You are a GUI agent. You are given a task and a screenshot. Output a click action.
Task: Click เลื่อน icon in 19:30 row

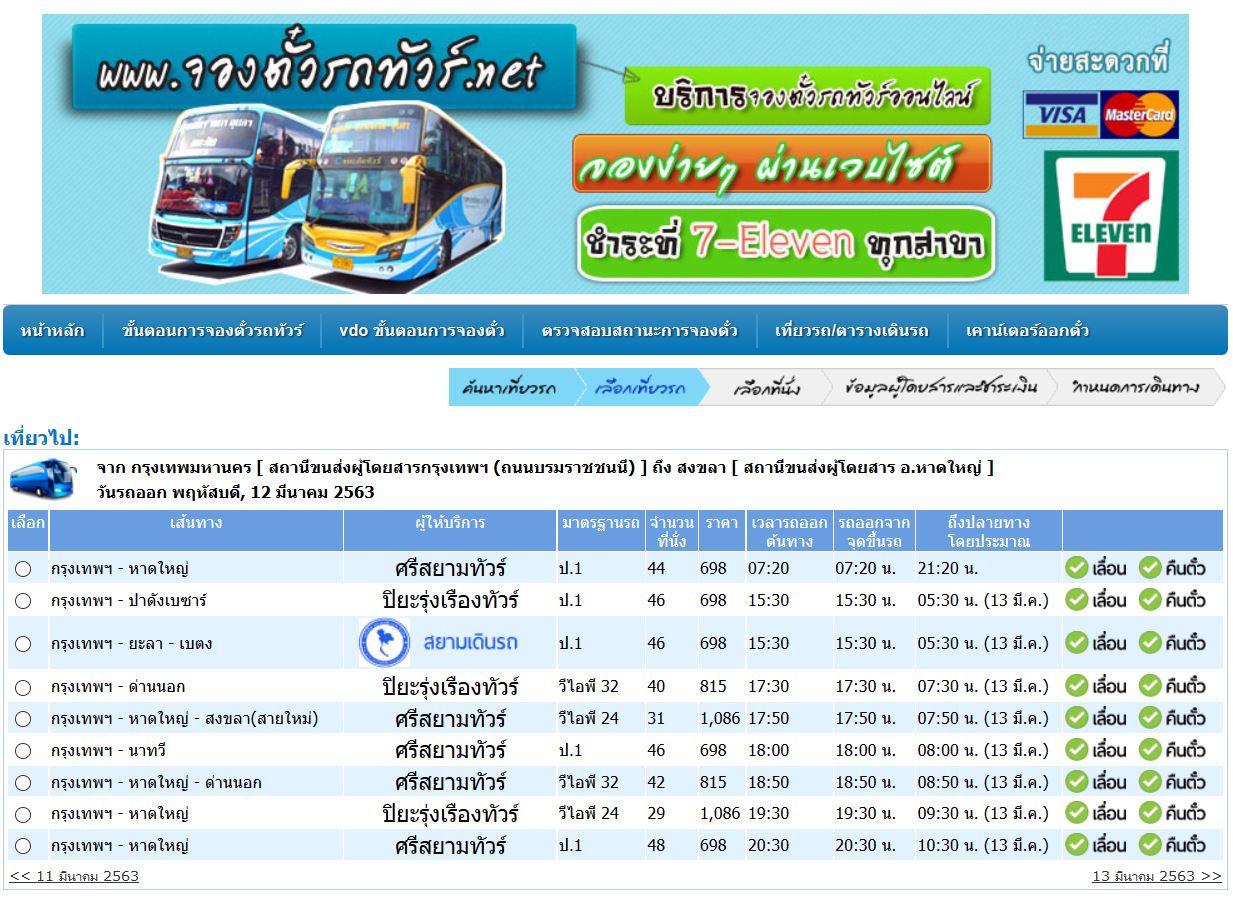[x=1076, y=814]
